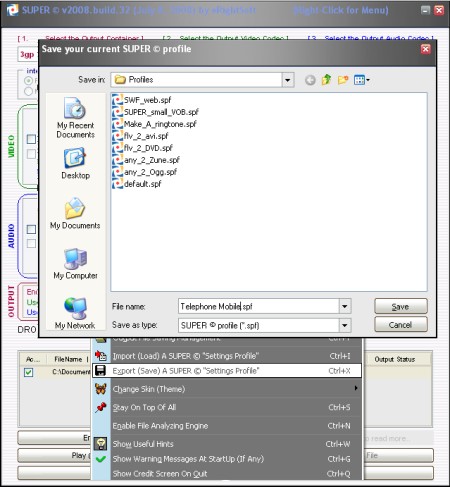This screenshot has height=487, width=450.
Task: Select the default.spf file
Action: coord(142,184)
